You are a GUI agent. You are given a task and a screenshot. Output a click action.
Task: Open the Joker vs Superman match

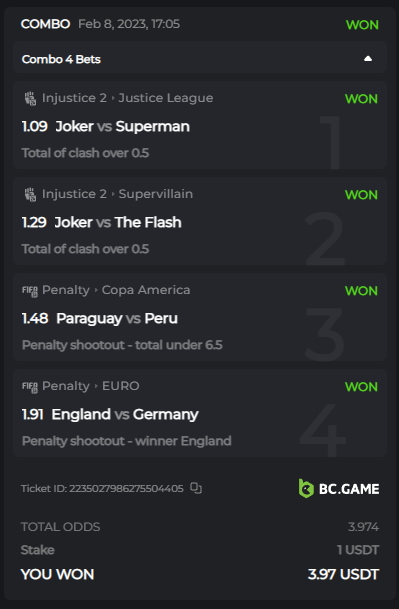(122, 126)
